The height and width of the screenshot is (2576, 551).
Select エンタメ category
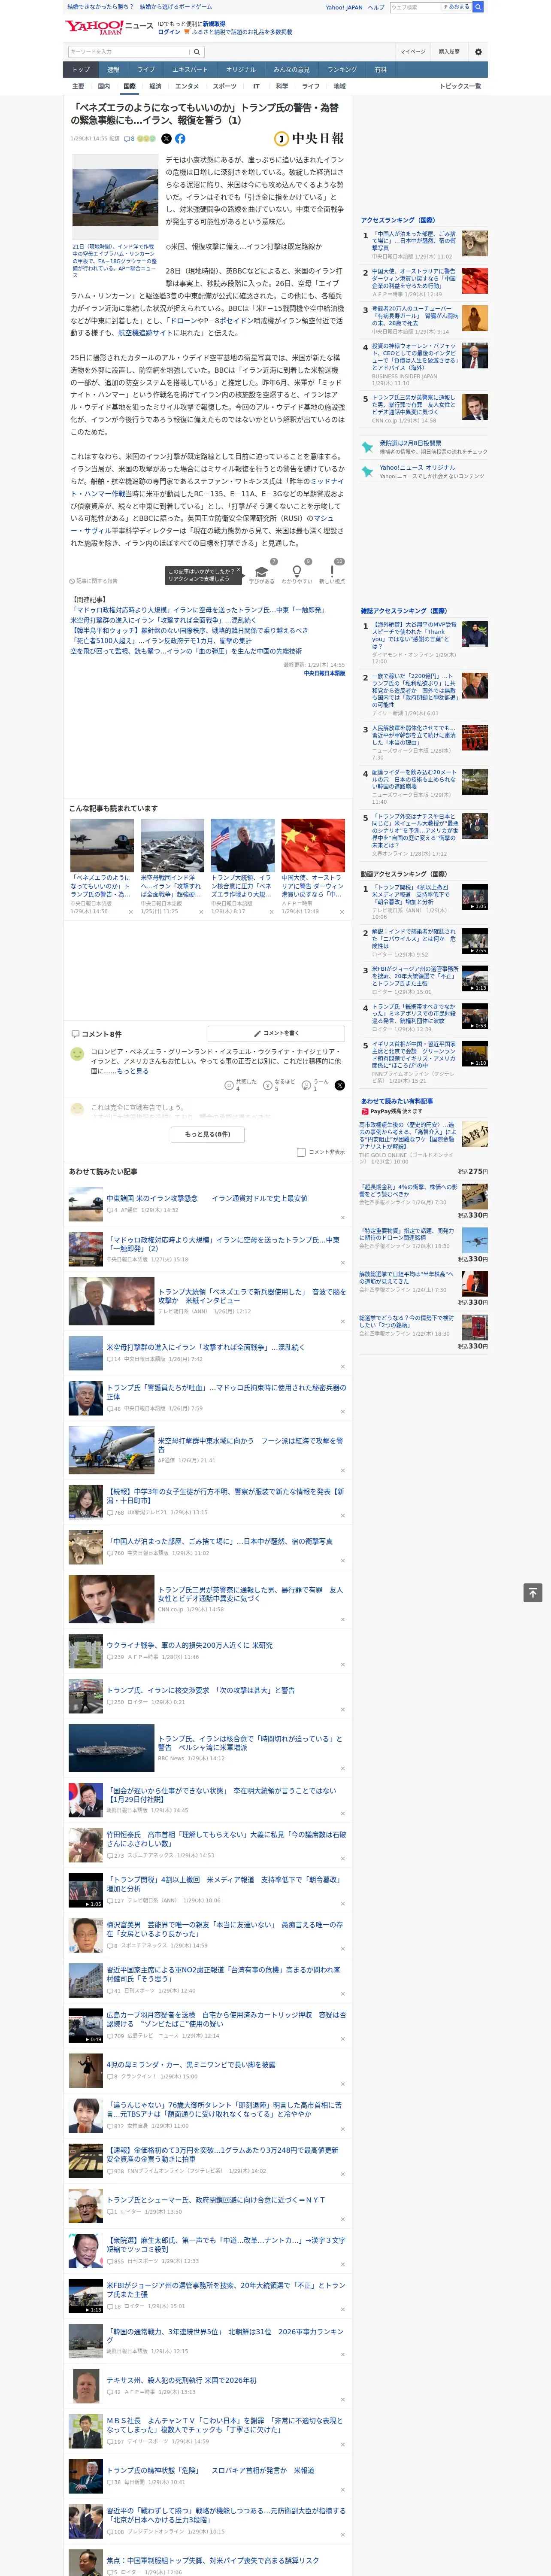click(187, 86)
